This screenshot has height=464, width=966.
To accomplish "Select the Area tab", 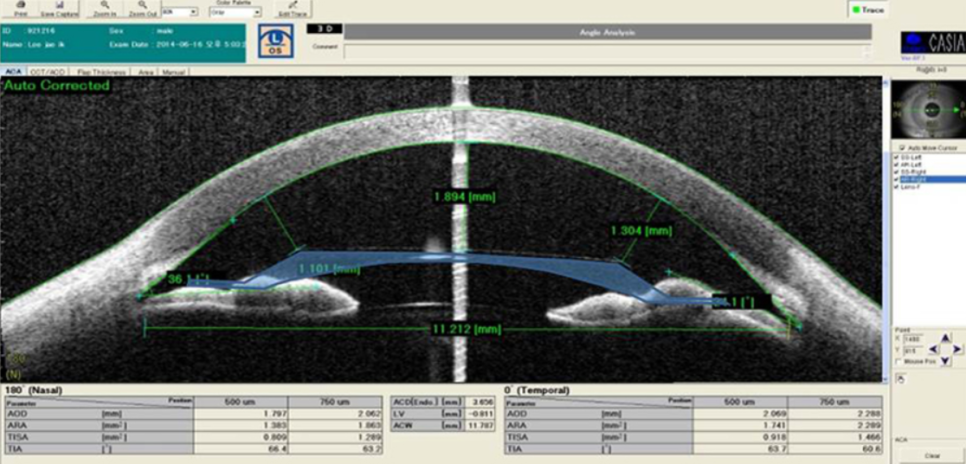I will click(146, 72).
